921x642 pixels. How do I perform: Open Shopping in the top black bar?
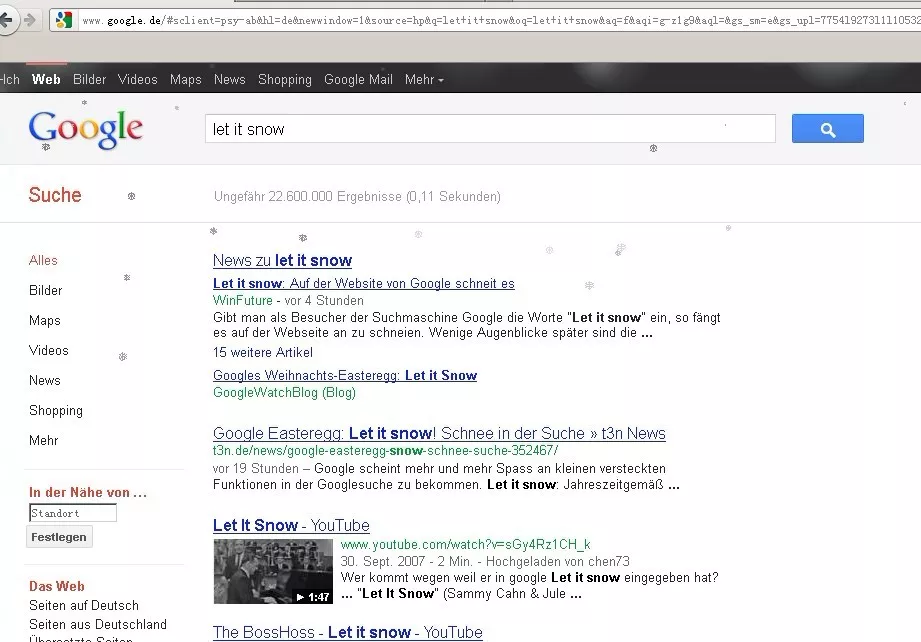click(285, 79)
